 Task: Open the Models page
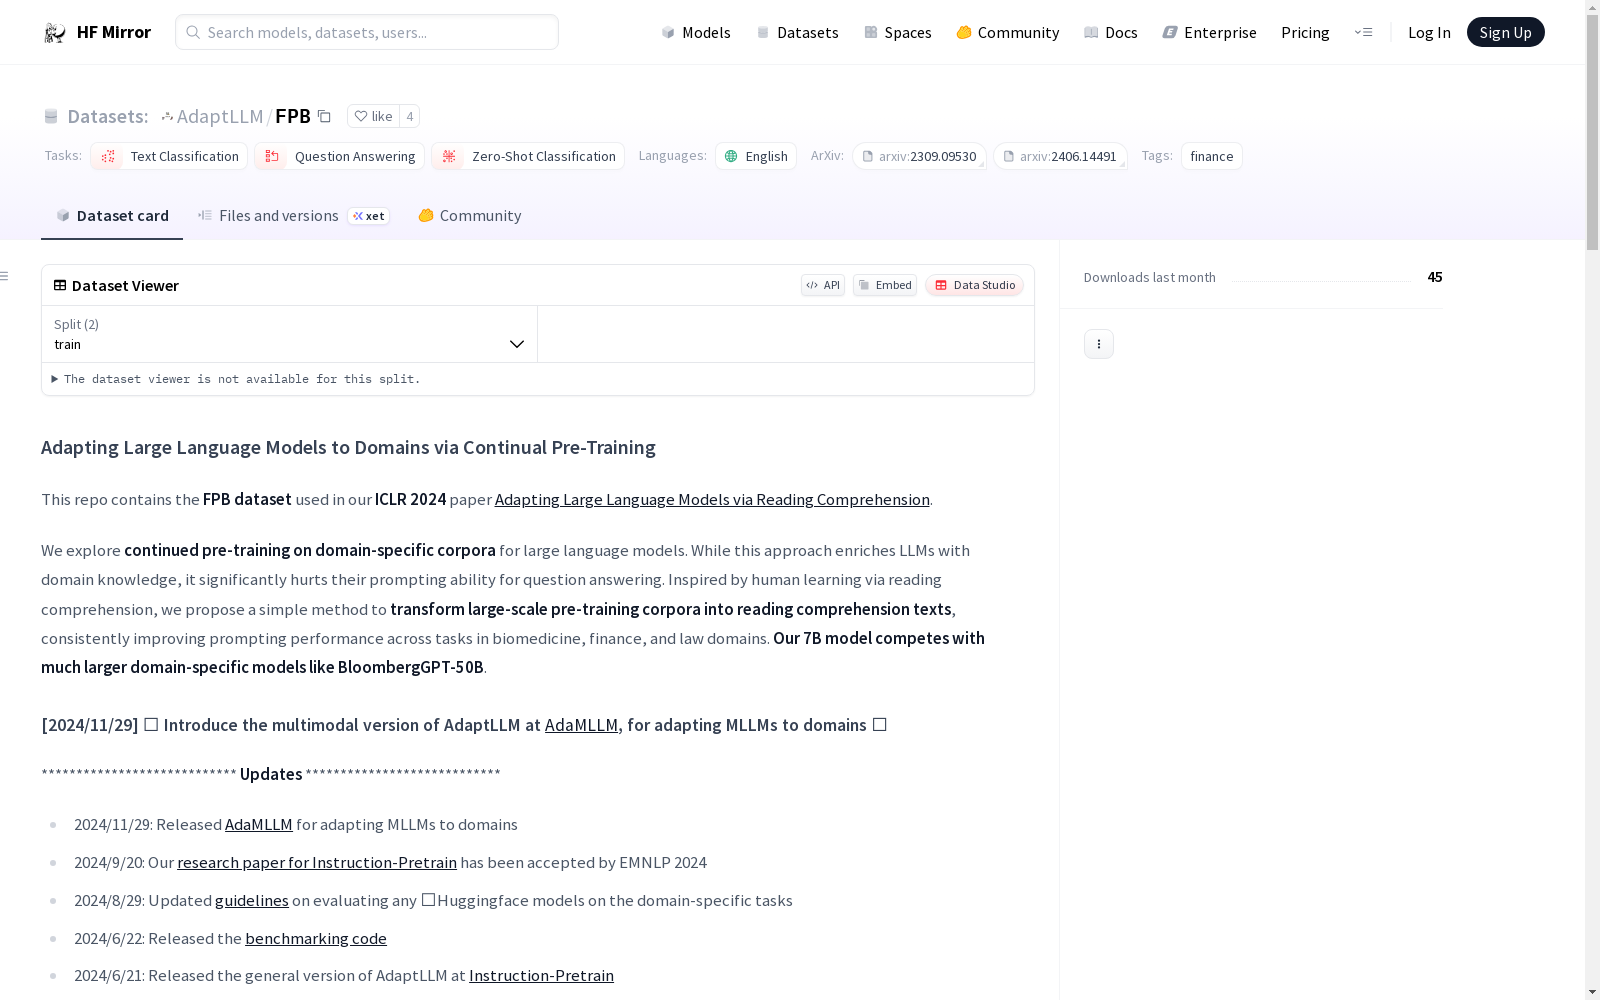(x=696, y=32)
